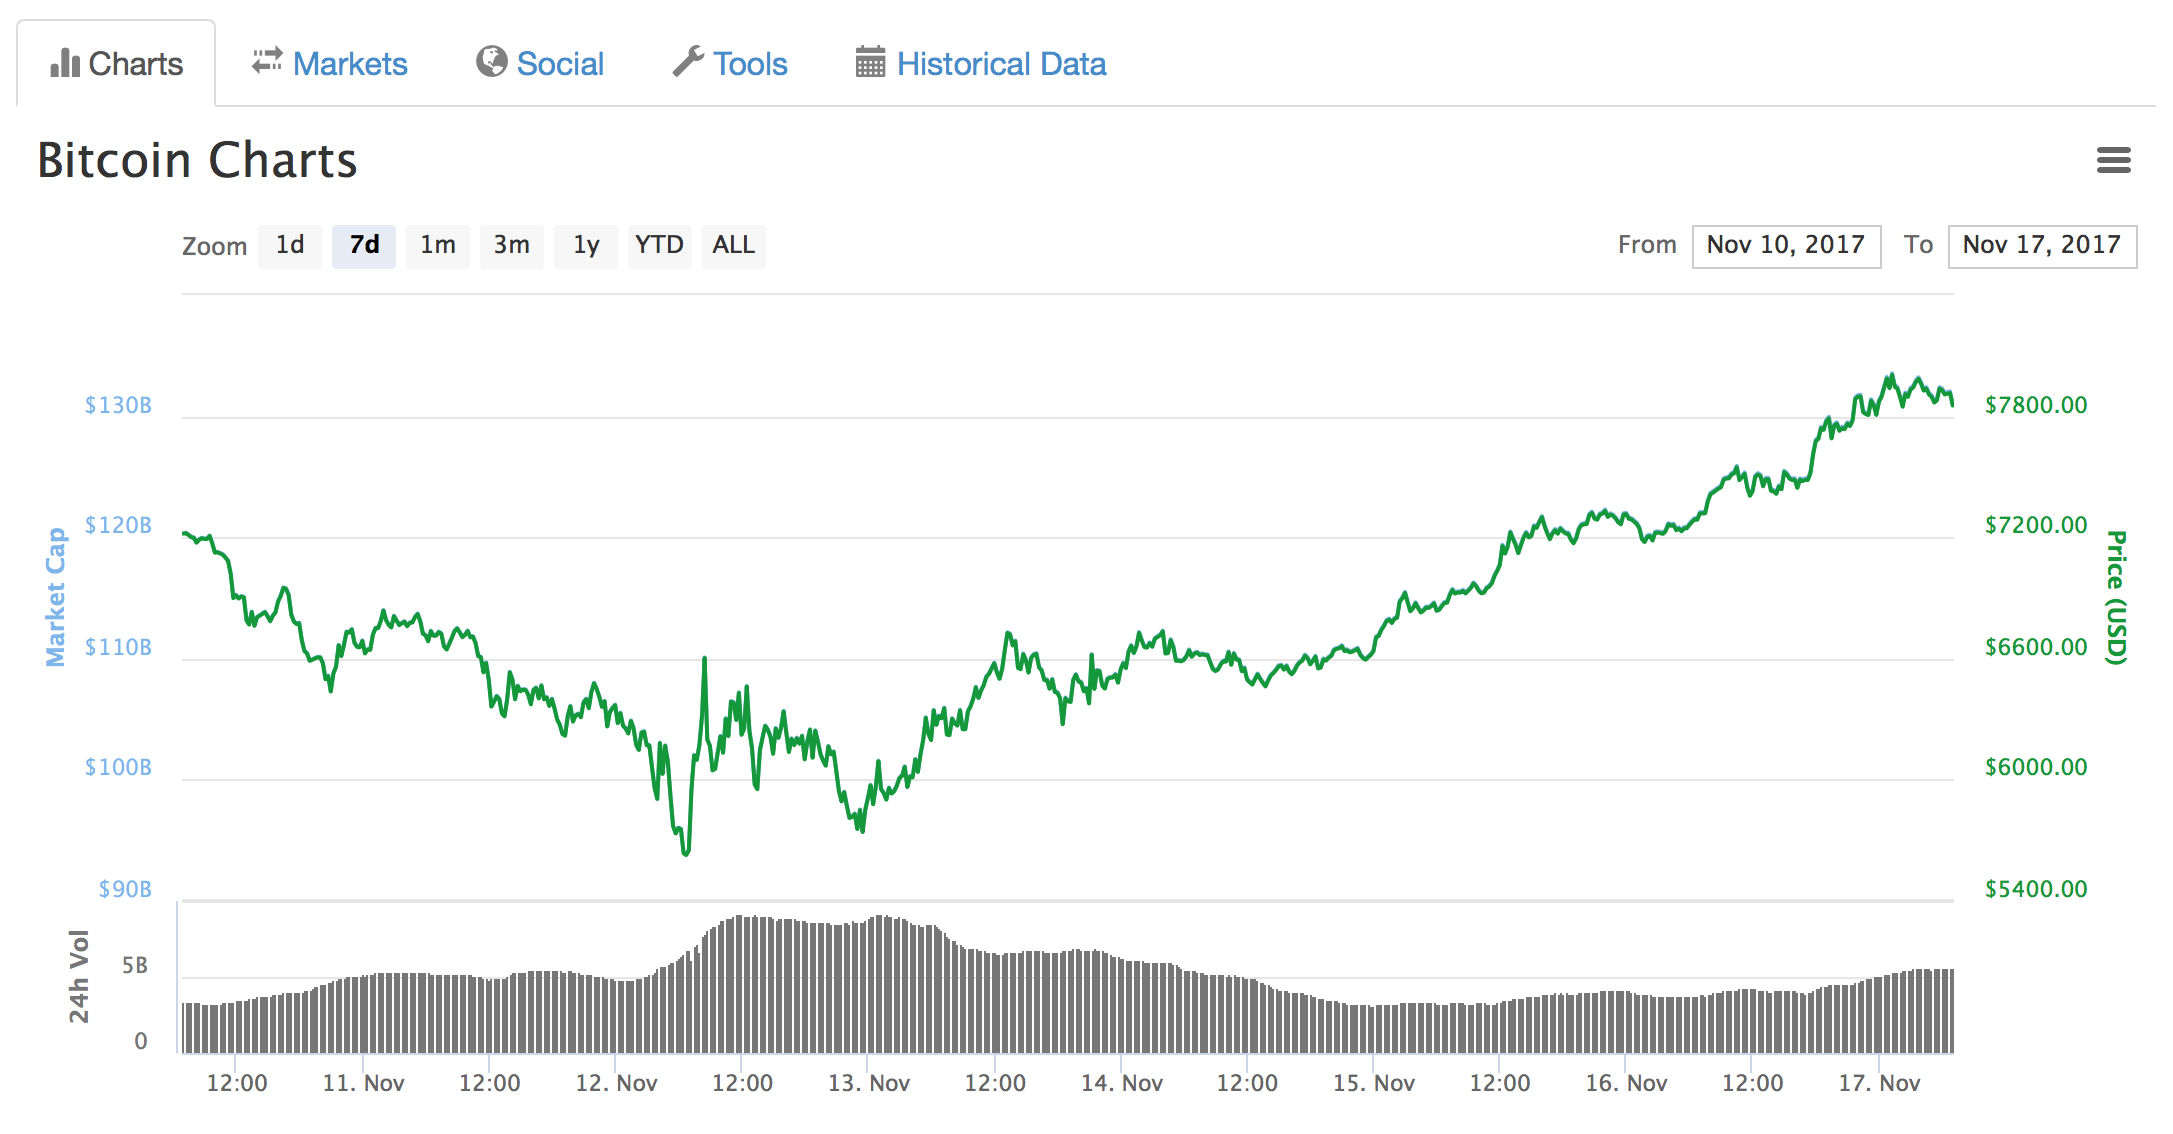Viewport: 2173px width, 1134px height.
Task: Open the Historical Data tab
Action: click(1000, 64)
